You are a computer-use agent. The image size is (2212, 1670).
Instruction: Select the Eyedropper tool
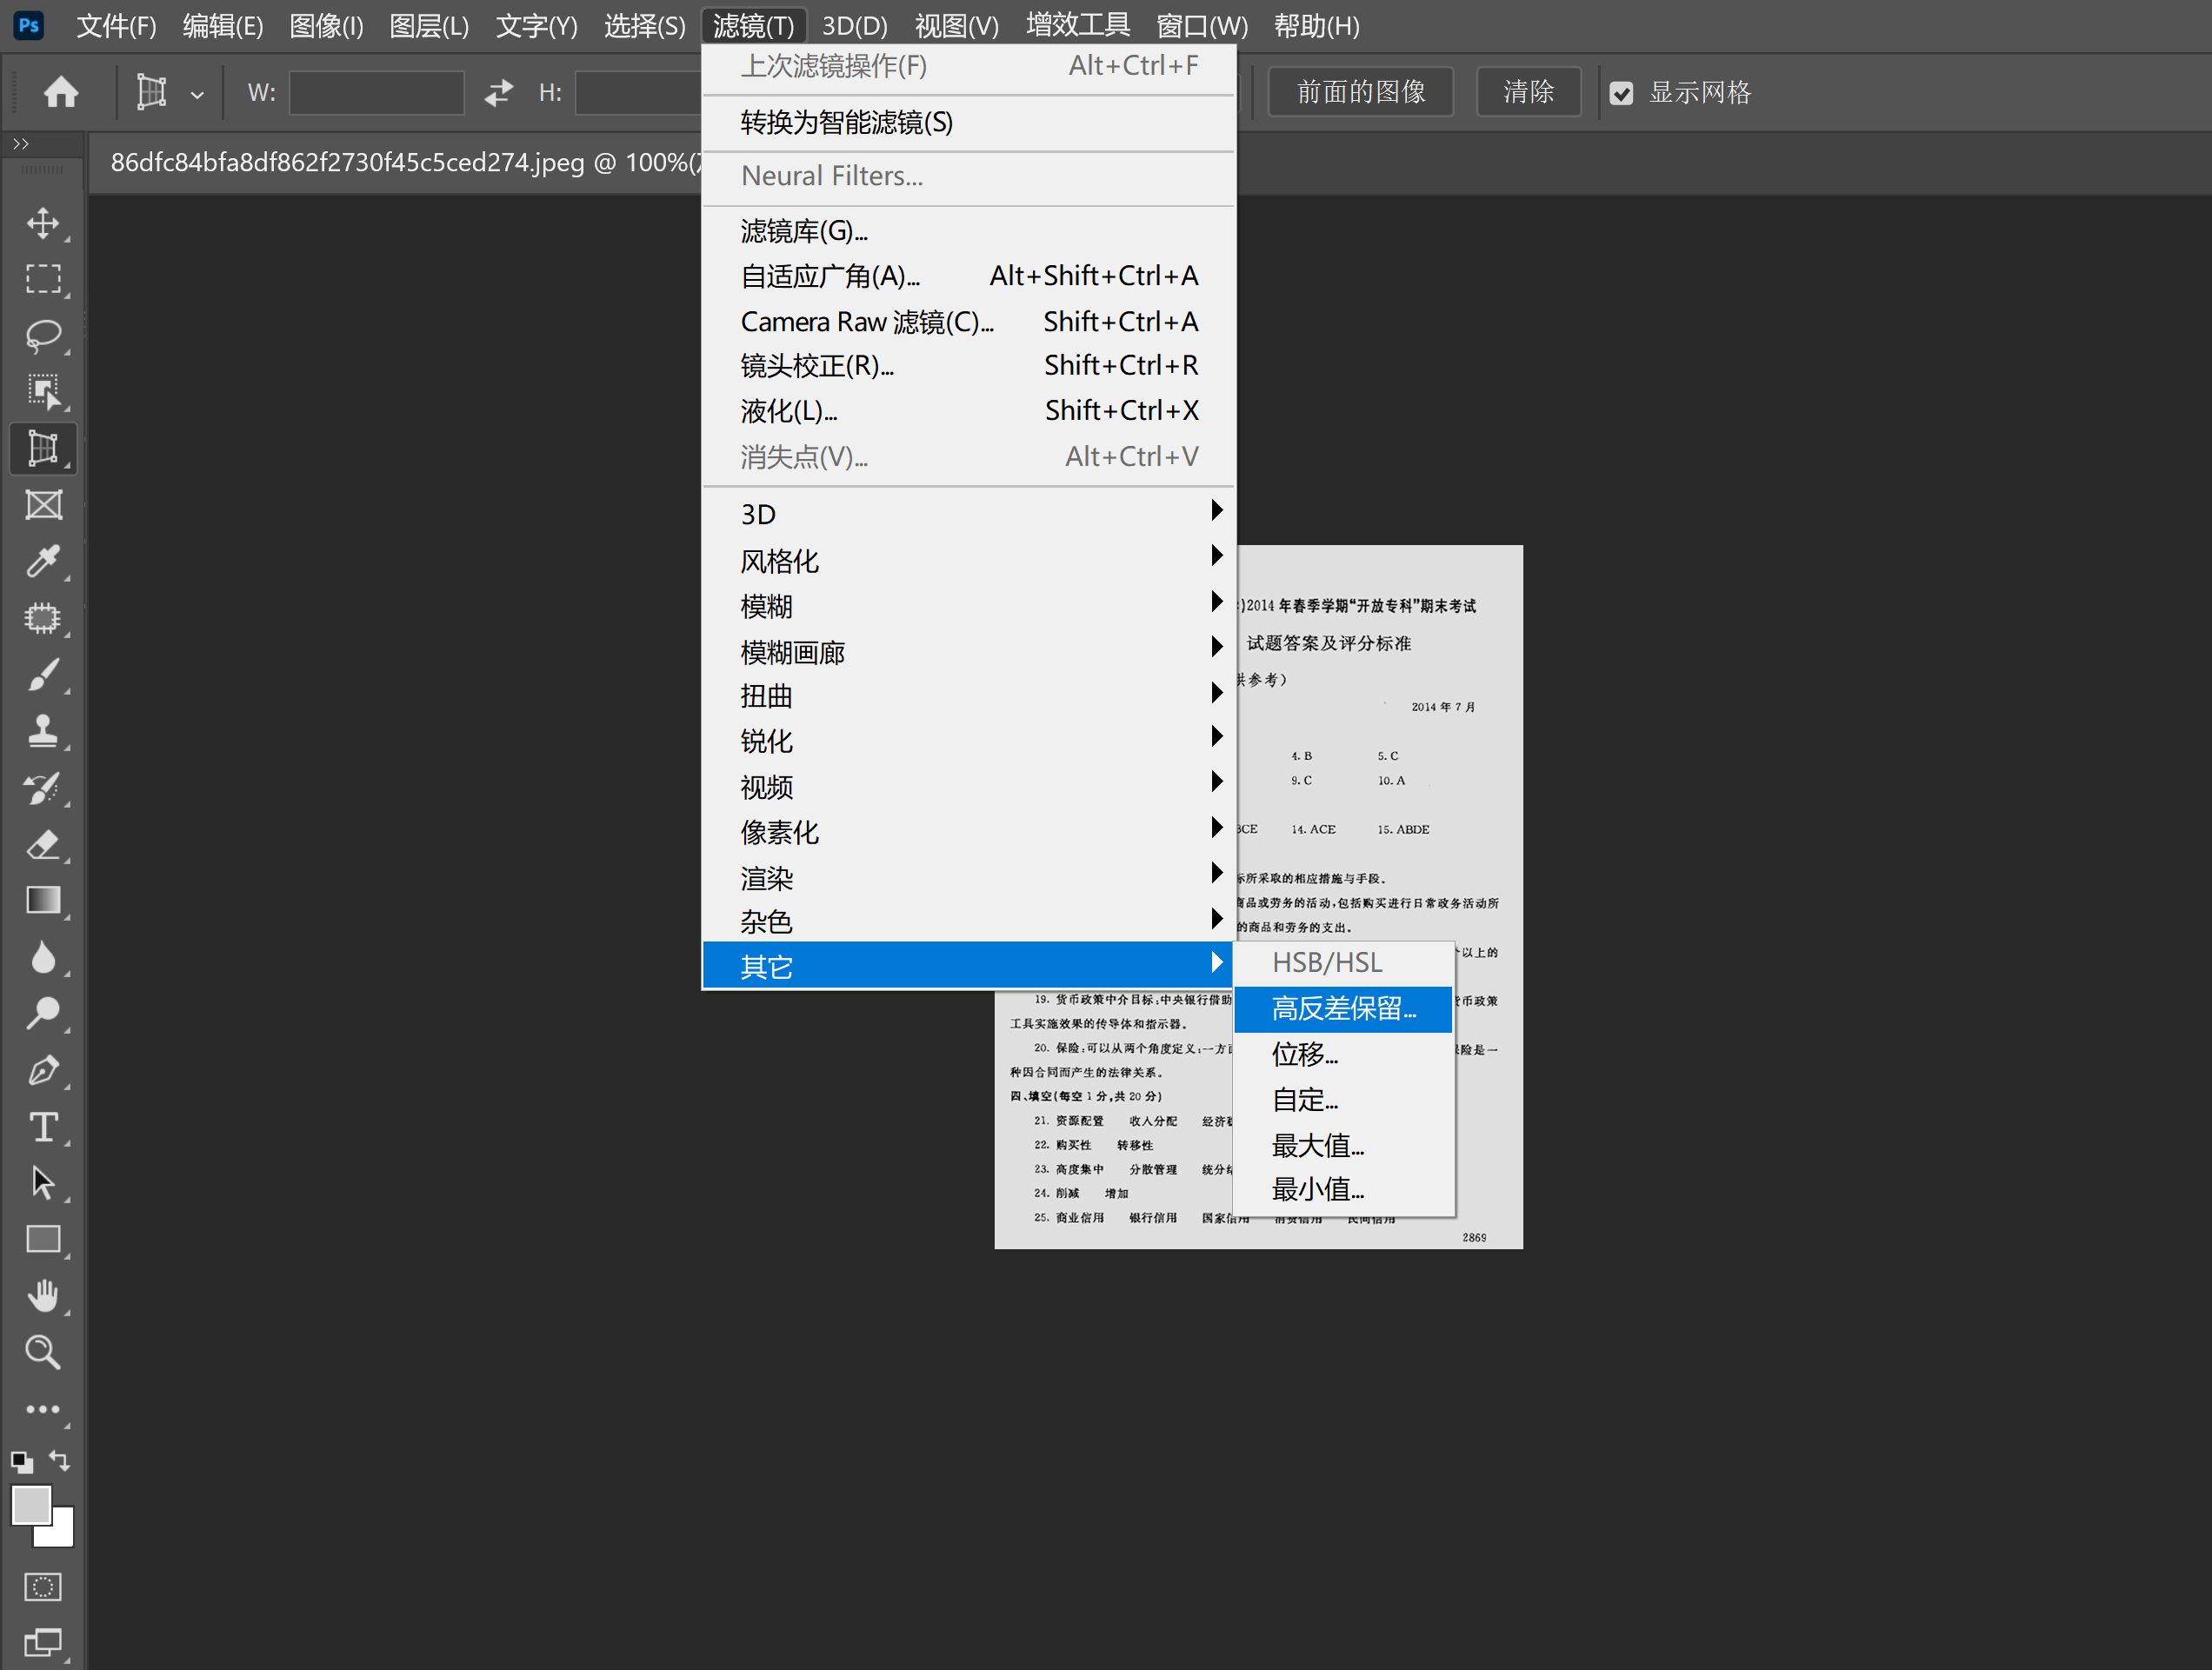[x=43, y=562]
